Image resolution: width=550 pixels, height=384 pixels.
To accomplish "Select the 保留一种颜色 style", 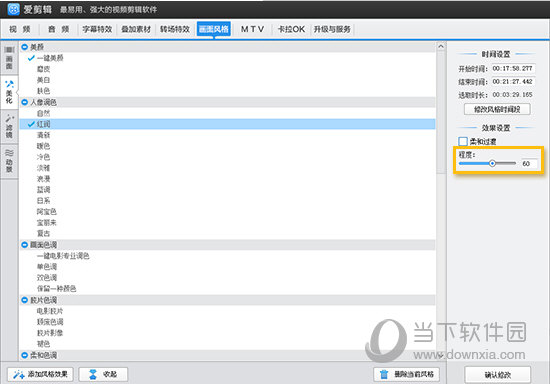I will (56, 288).
